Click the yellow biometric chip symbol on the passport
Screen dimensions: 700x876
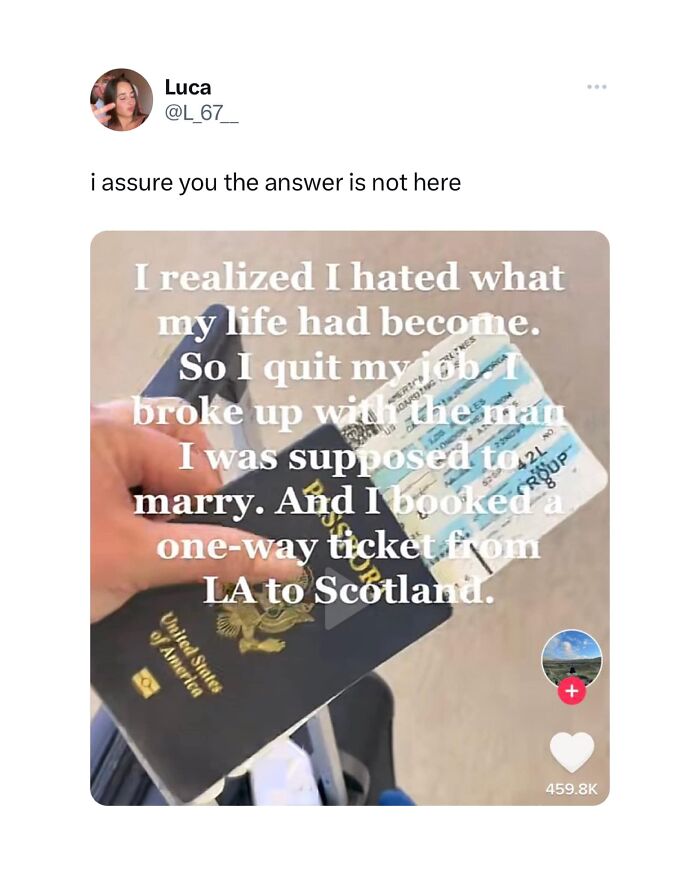[x=146, y=684]
